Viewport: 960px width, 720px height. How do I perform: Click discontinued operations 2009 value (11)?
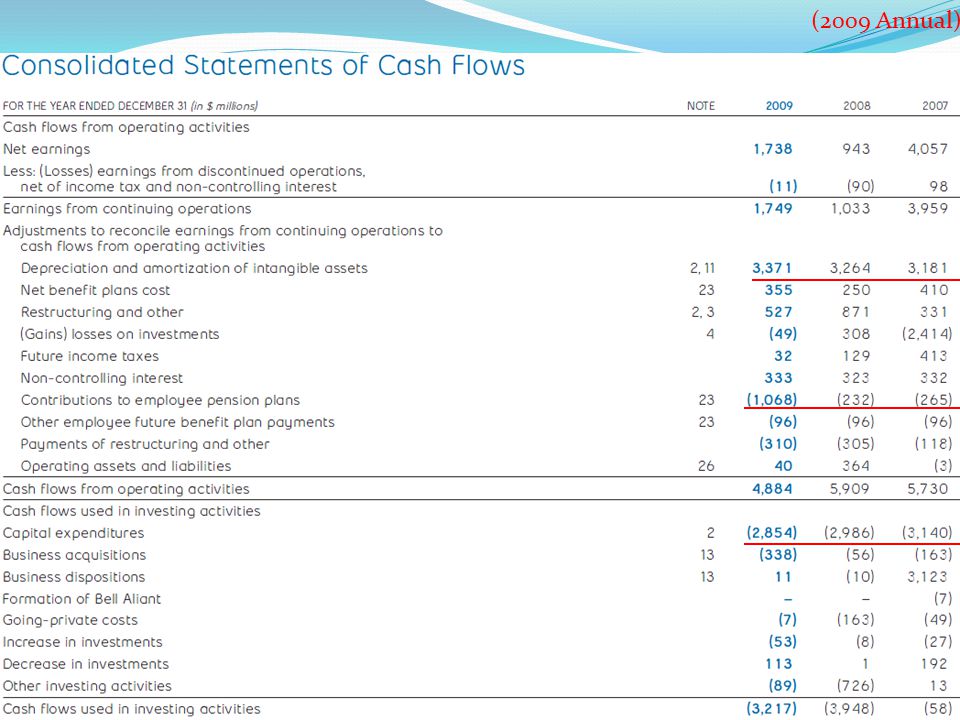click(783, 186)
